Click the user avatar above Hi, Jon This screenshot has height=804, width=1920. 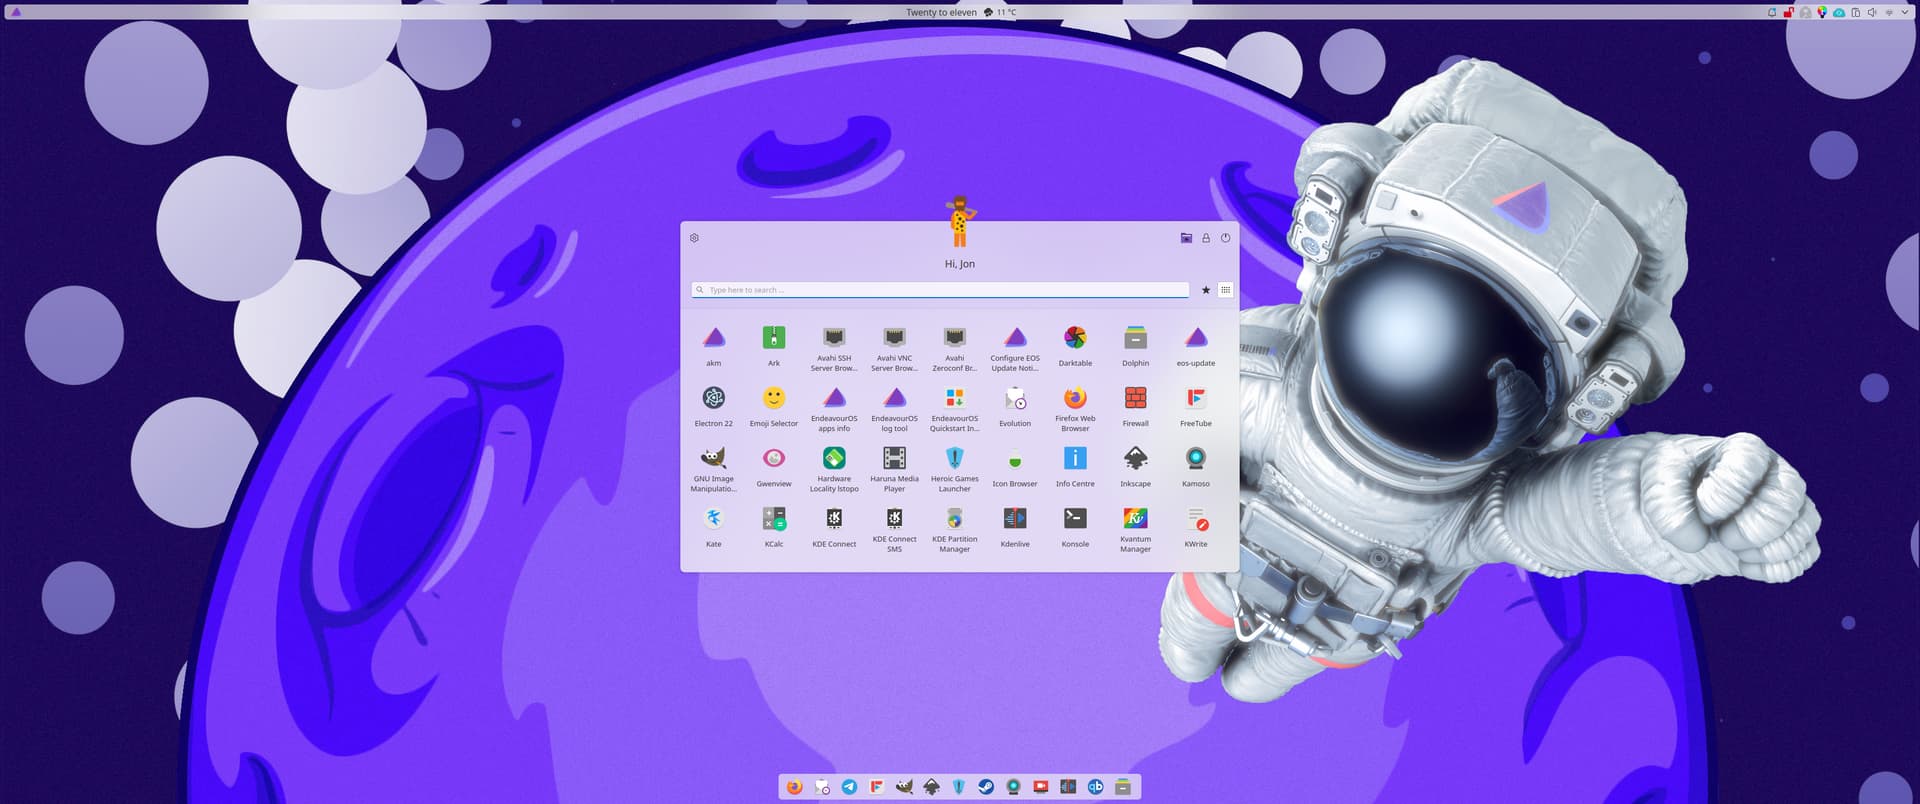(960, 221)
